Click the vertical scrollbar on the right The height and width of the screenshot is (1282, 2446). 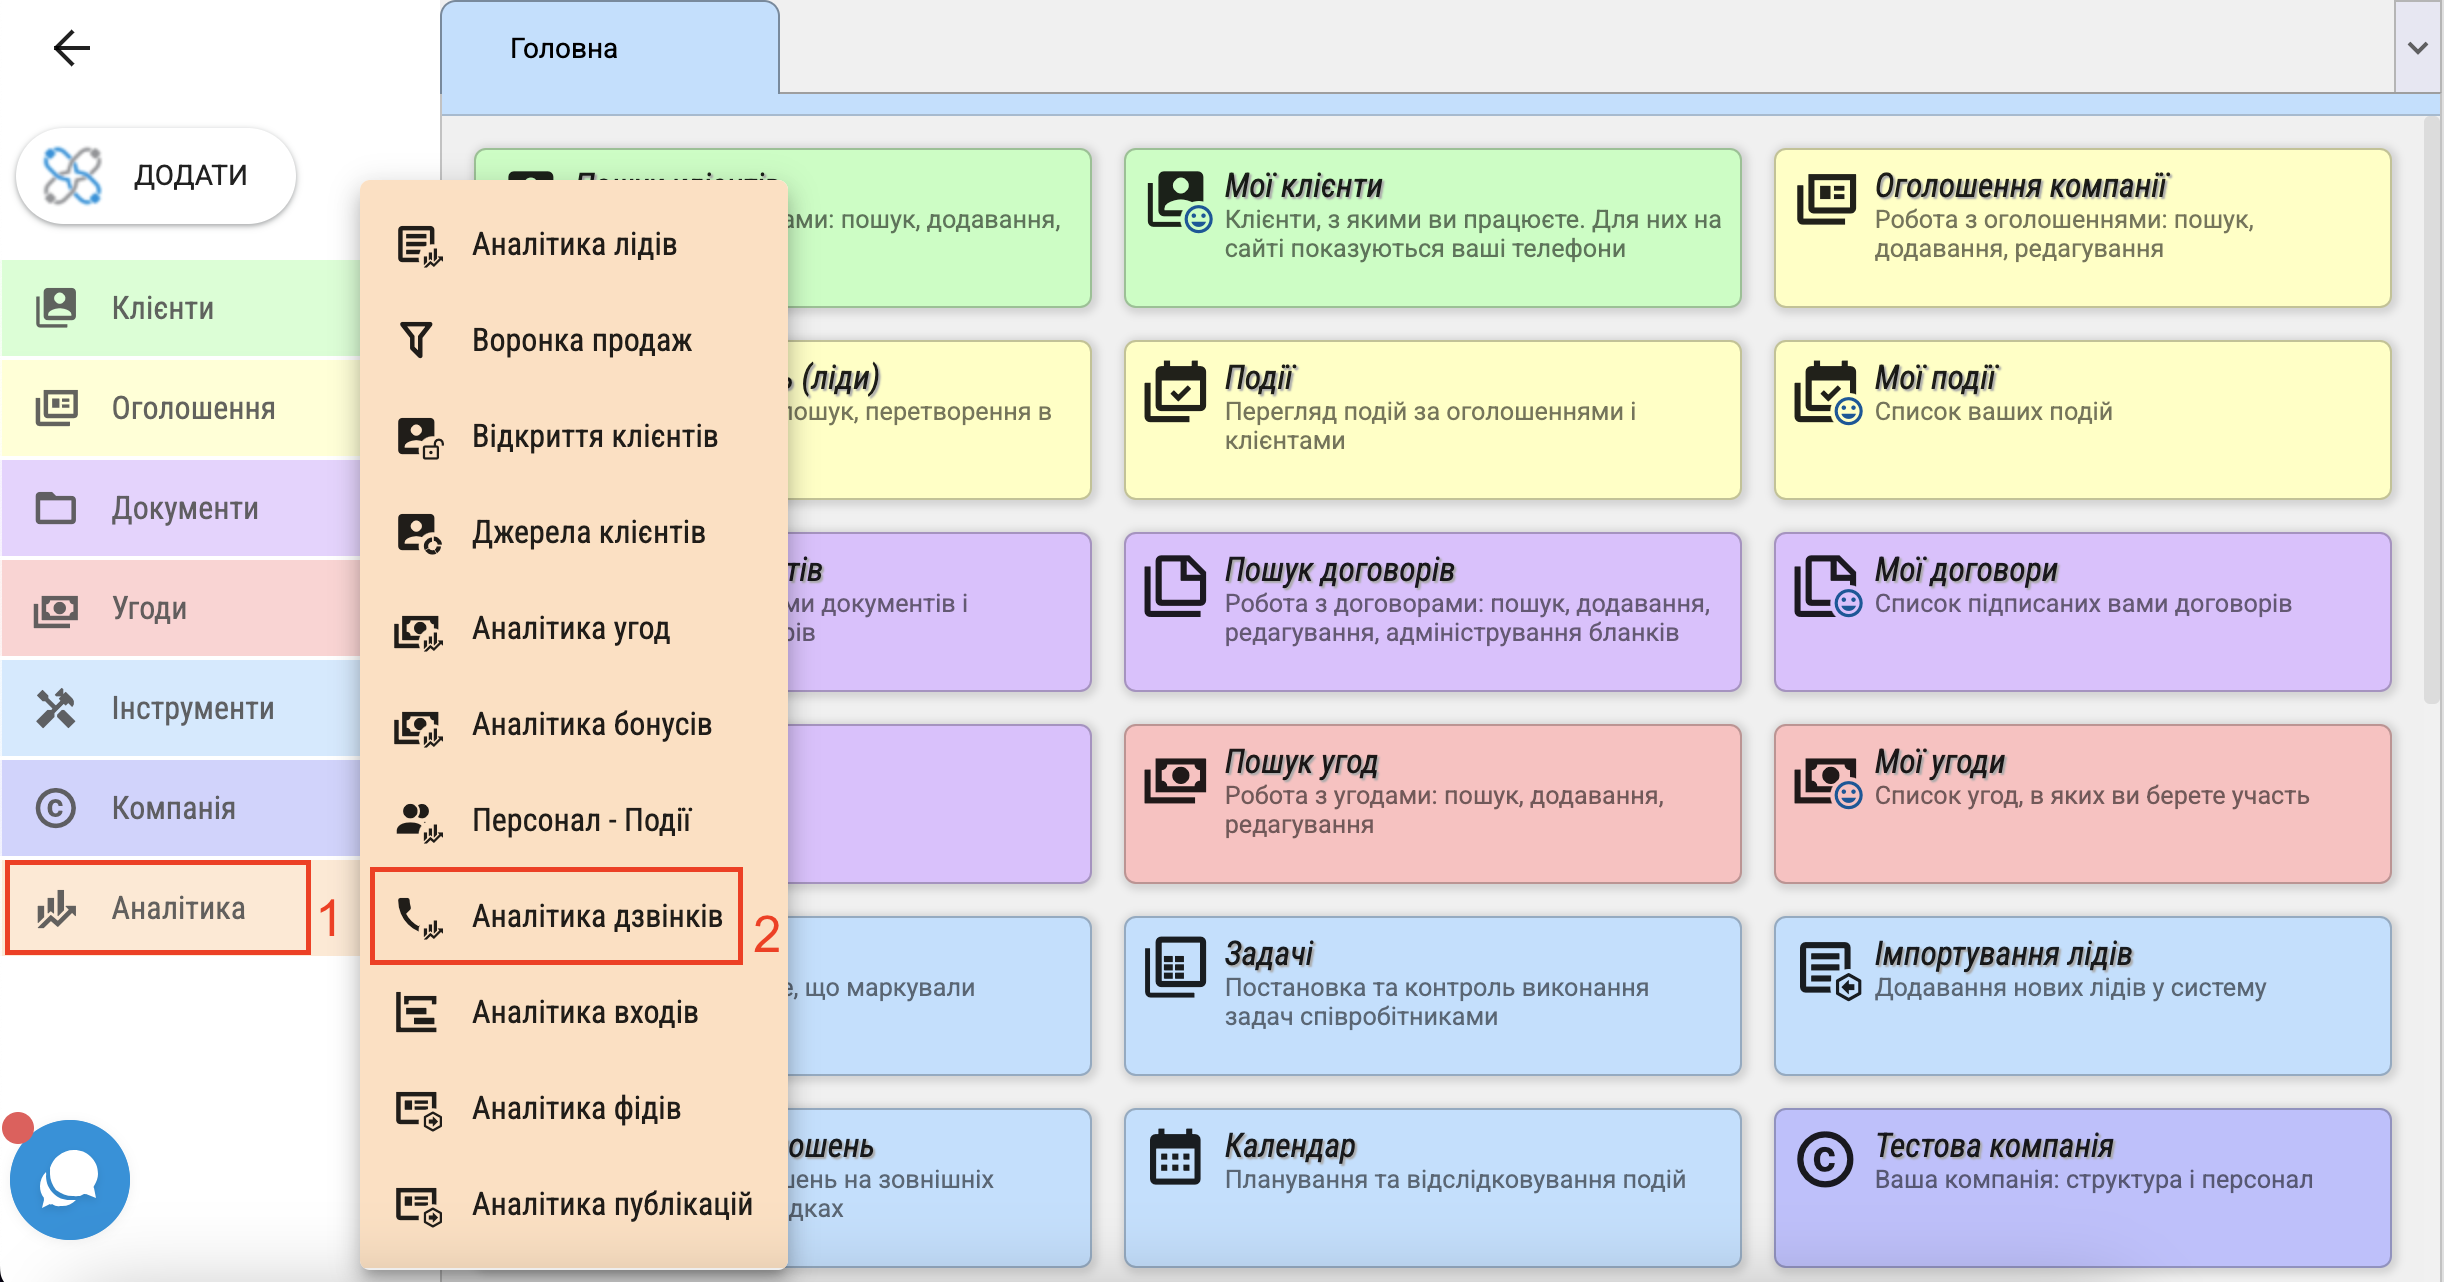coord(2432,410)
